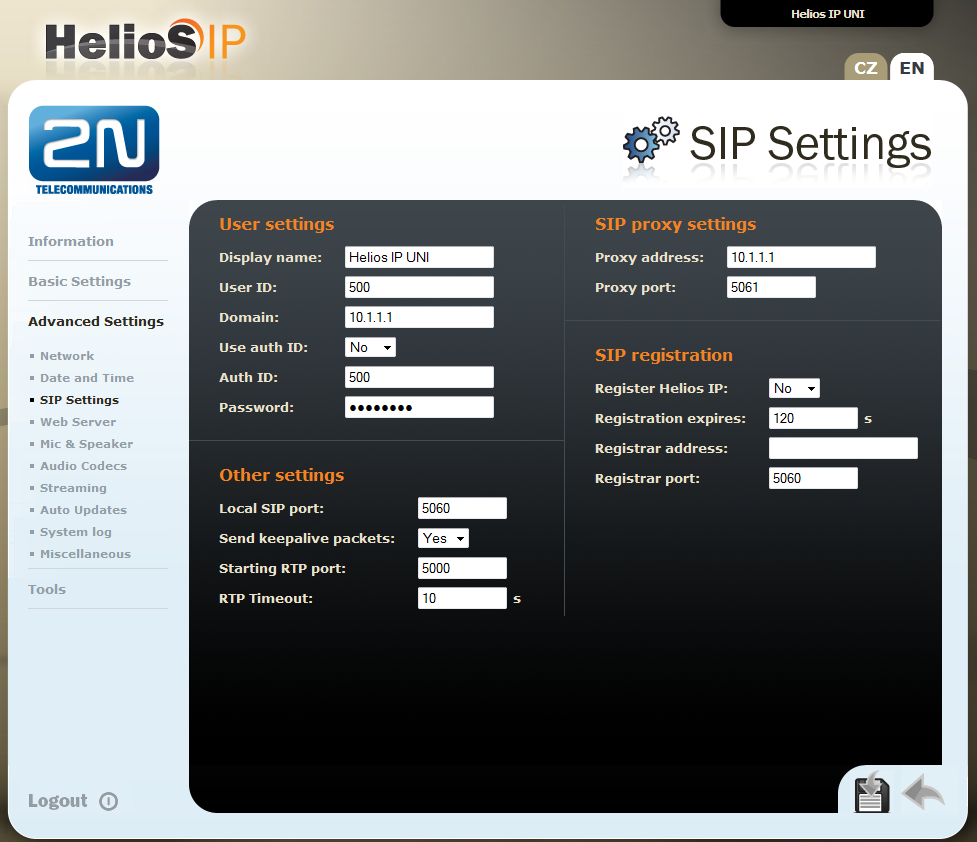Screen dimensions: 977x842
Task: Focus the Proxy address field
Action: (801, 257)
